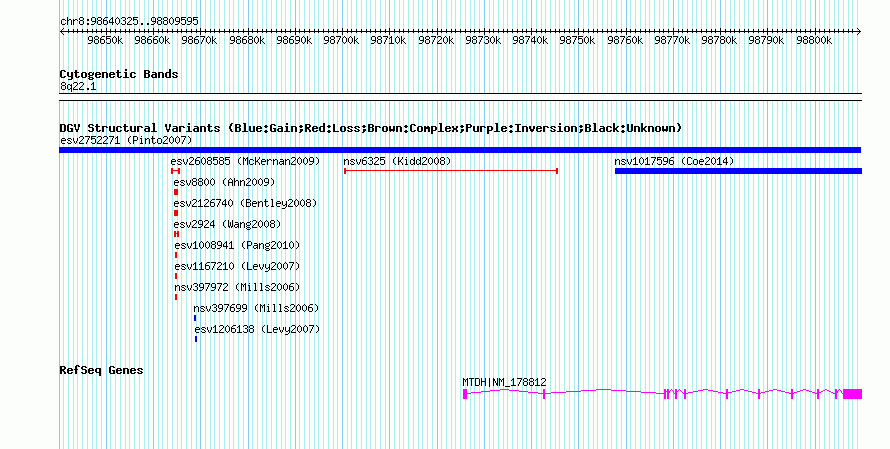Click the 98650k ruler tick label
The height and width of the screenshot is (449, 890).
coord(105,40)
